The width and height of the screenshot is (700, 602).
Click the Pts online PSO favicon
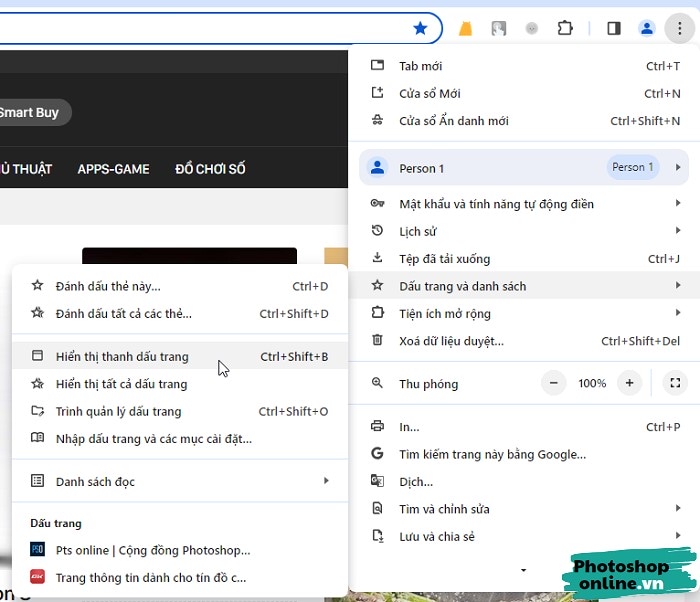coord(38,549)
